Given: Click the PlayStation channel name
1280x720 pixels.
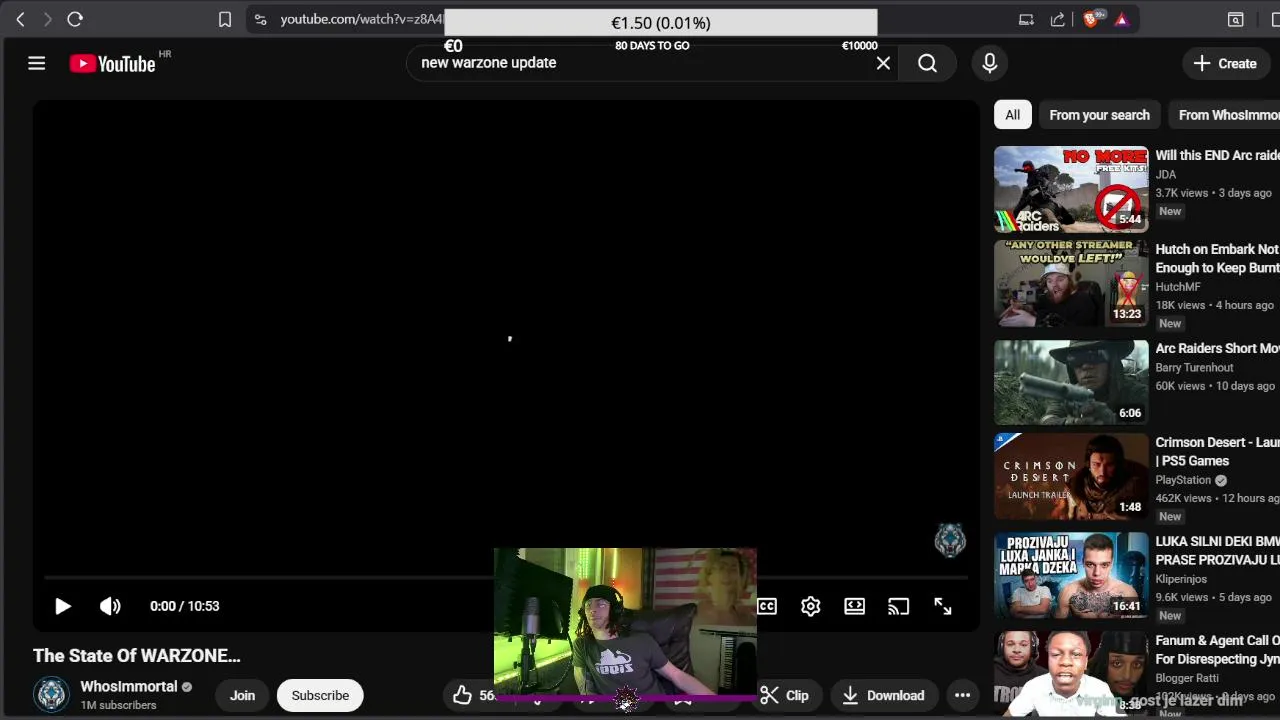Looking at the screenshot, I should click(1183, 480).
